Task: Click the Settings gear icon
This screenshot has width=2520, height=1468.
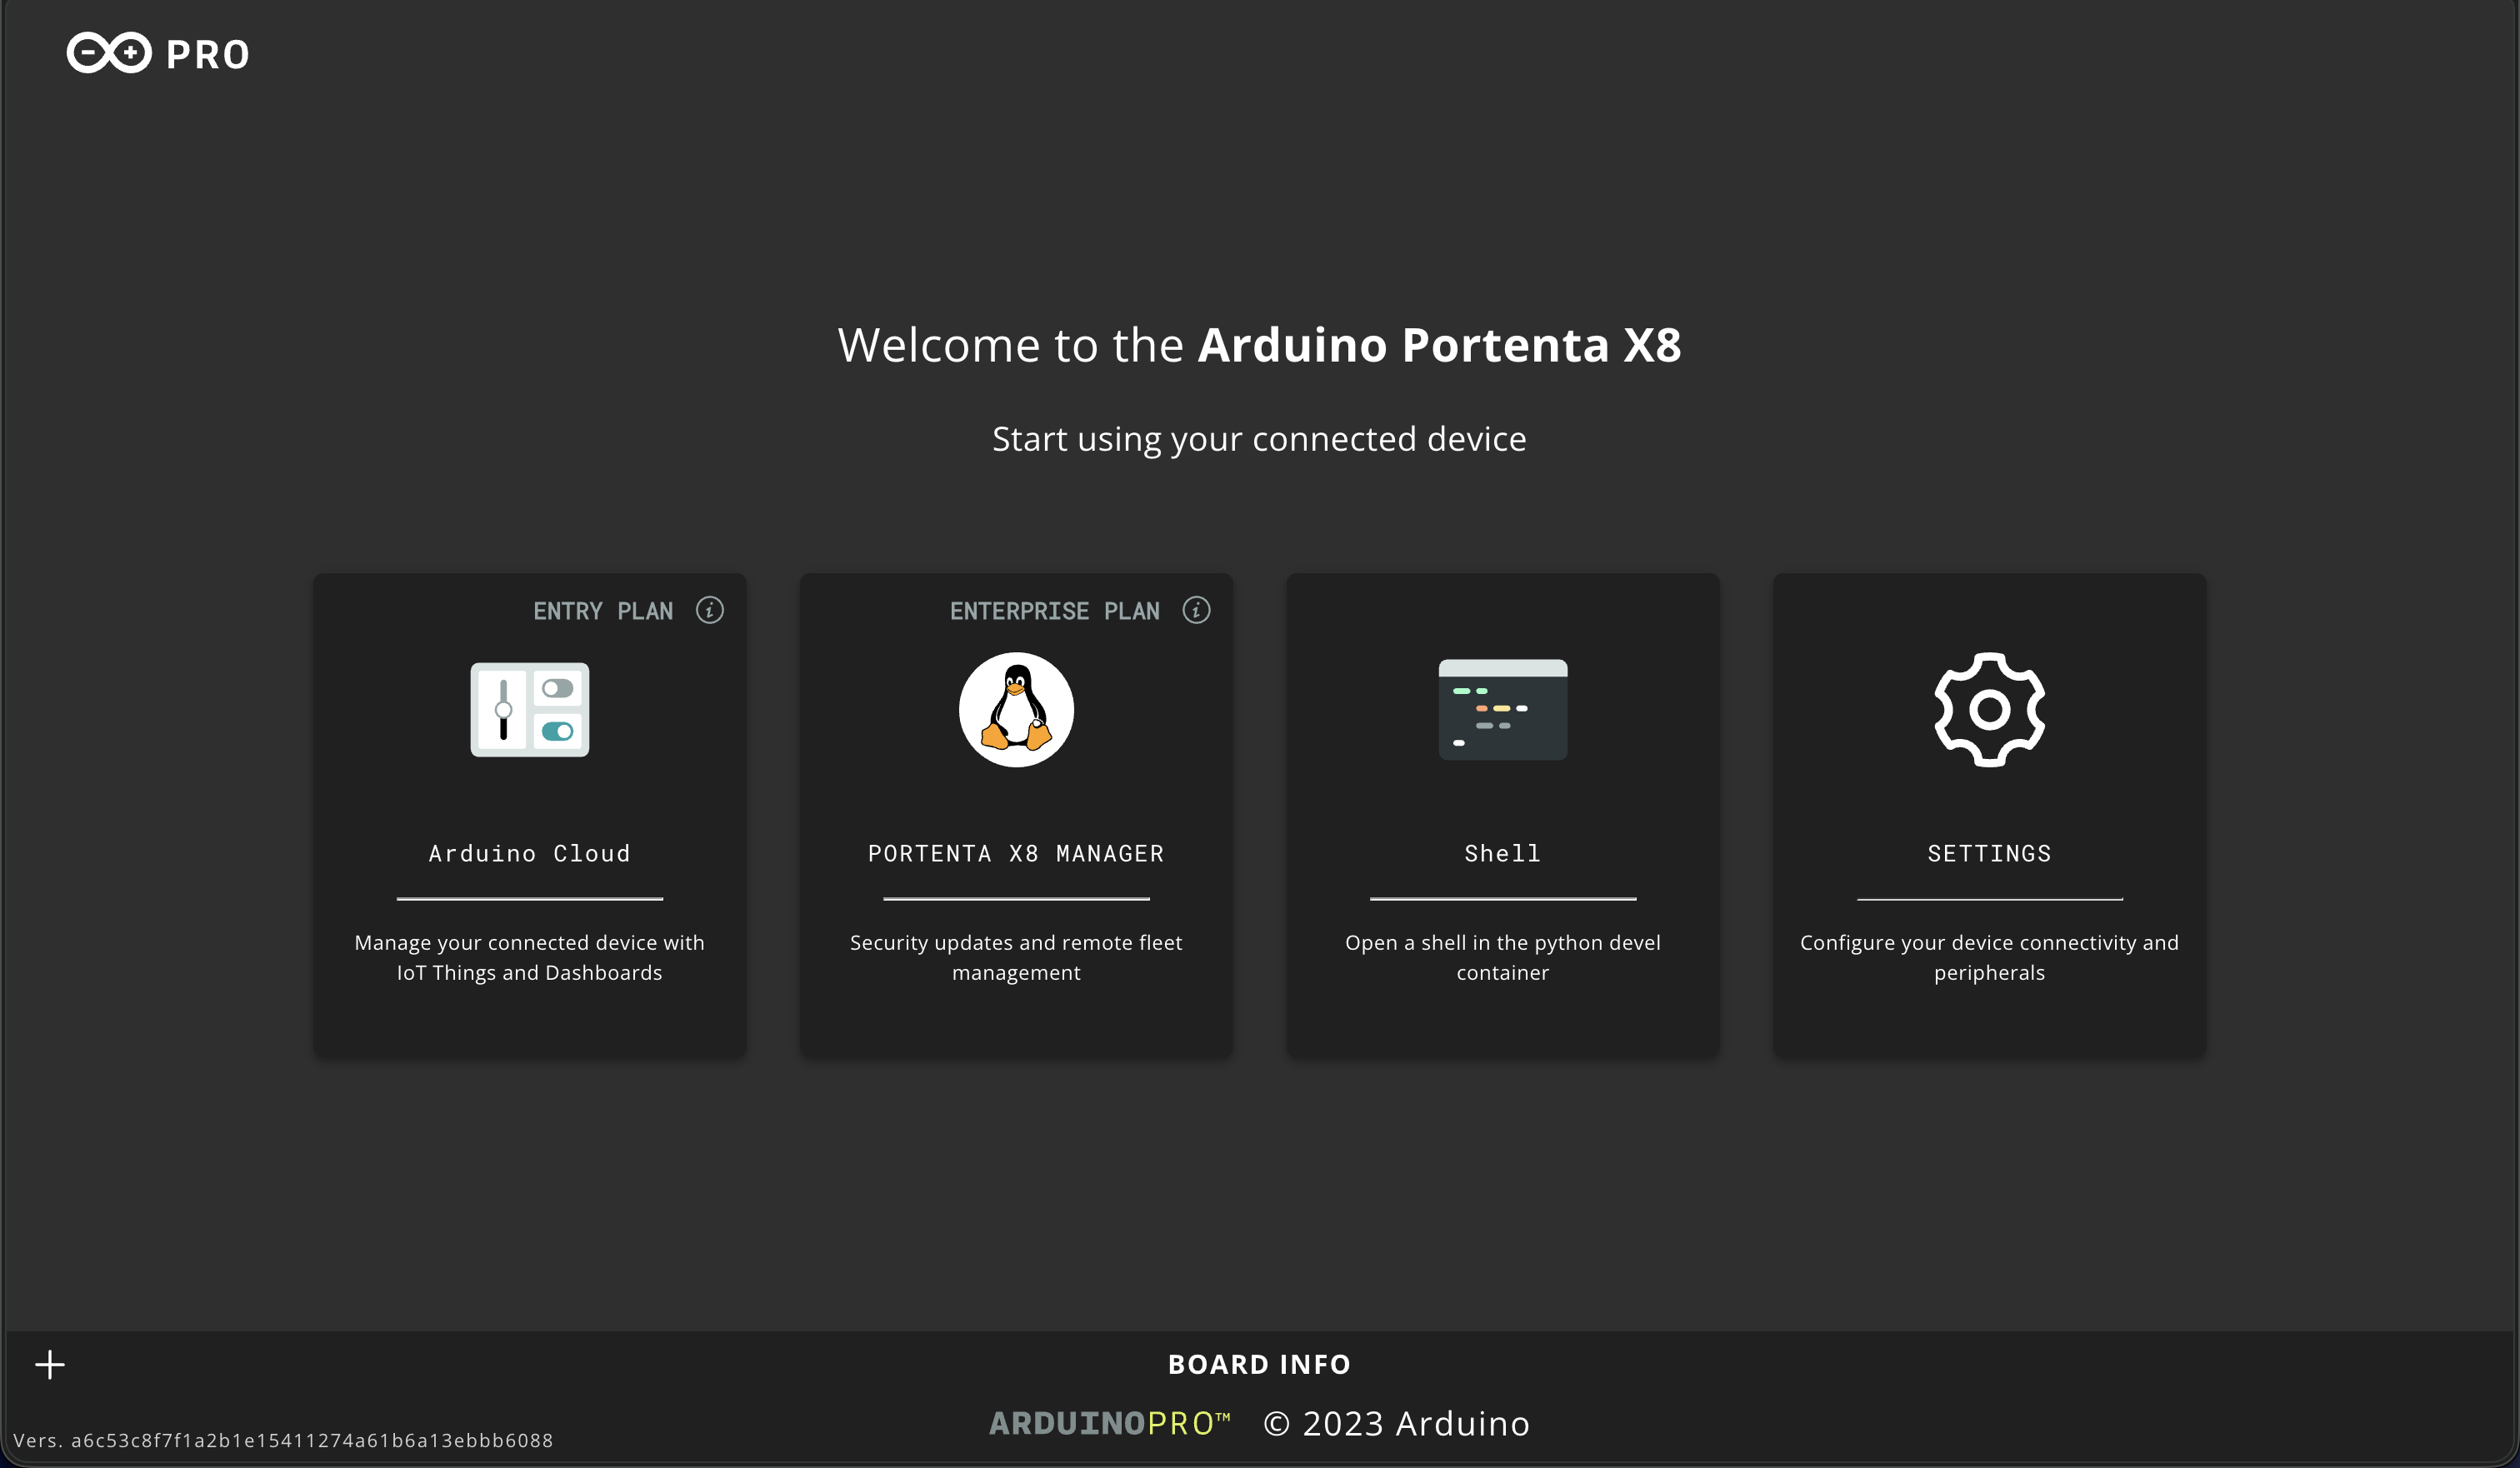Action: tap(1989, 709)
